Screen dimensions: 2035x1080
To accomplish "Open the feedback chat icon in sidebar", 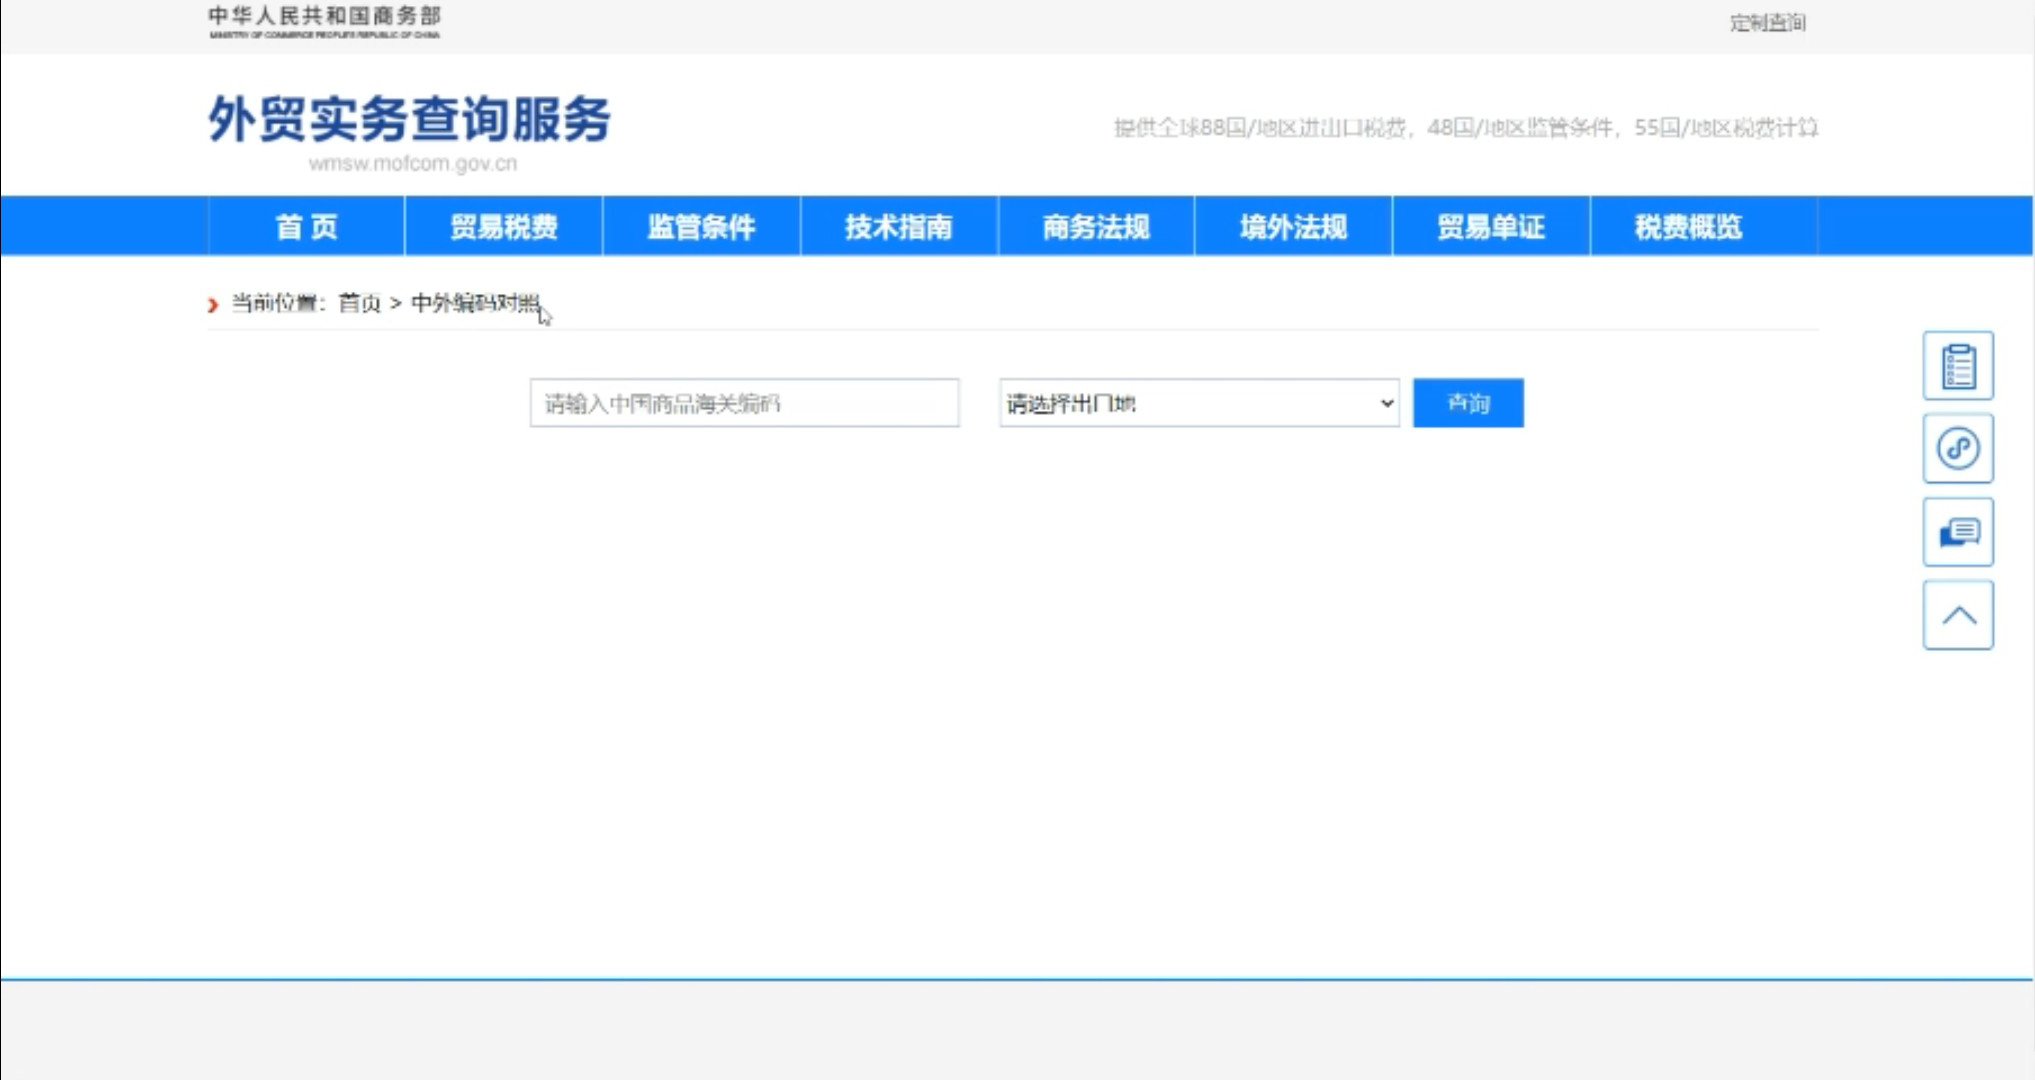I will tap(1957, 532).
